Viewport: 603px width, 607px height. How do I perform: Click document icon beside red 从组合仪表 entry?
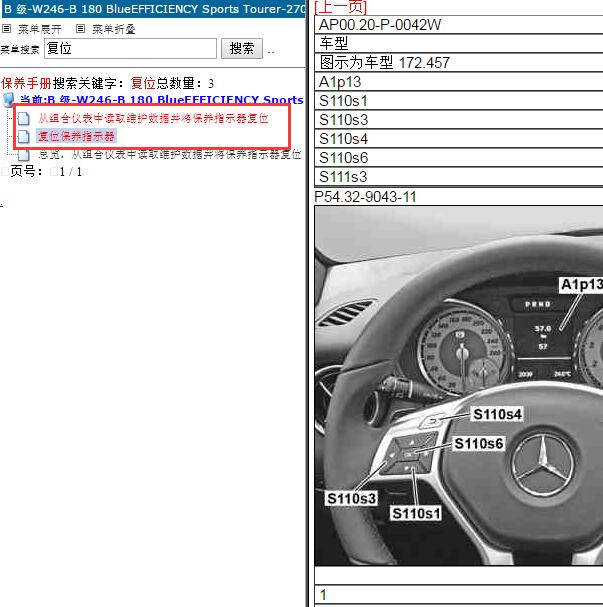(x=24, y=118)
